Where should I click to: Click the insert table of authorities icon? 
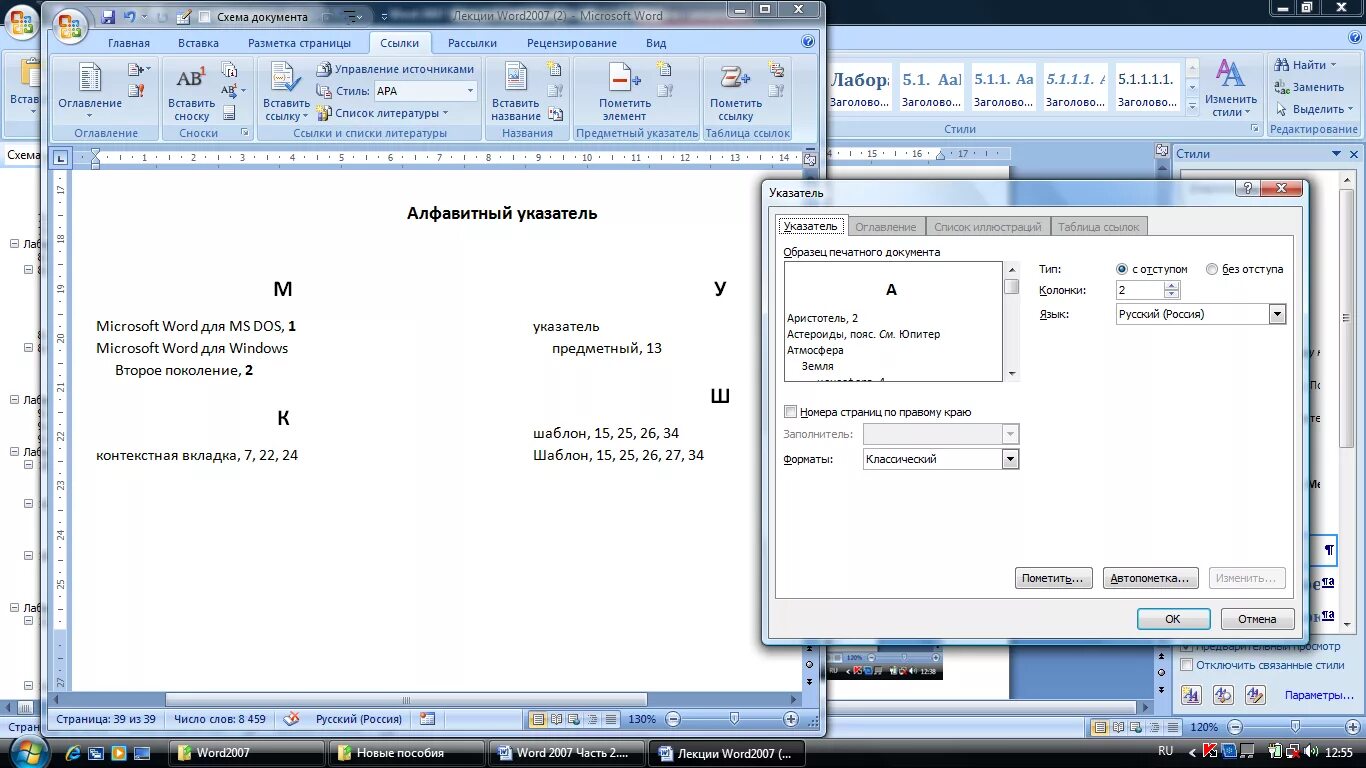tap(776, 69)
